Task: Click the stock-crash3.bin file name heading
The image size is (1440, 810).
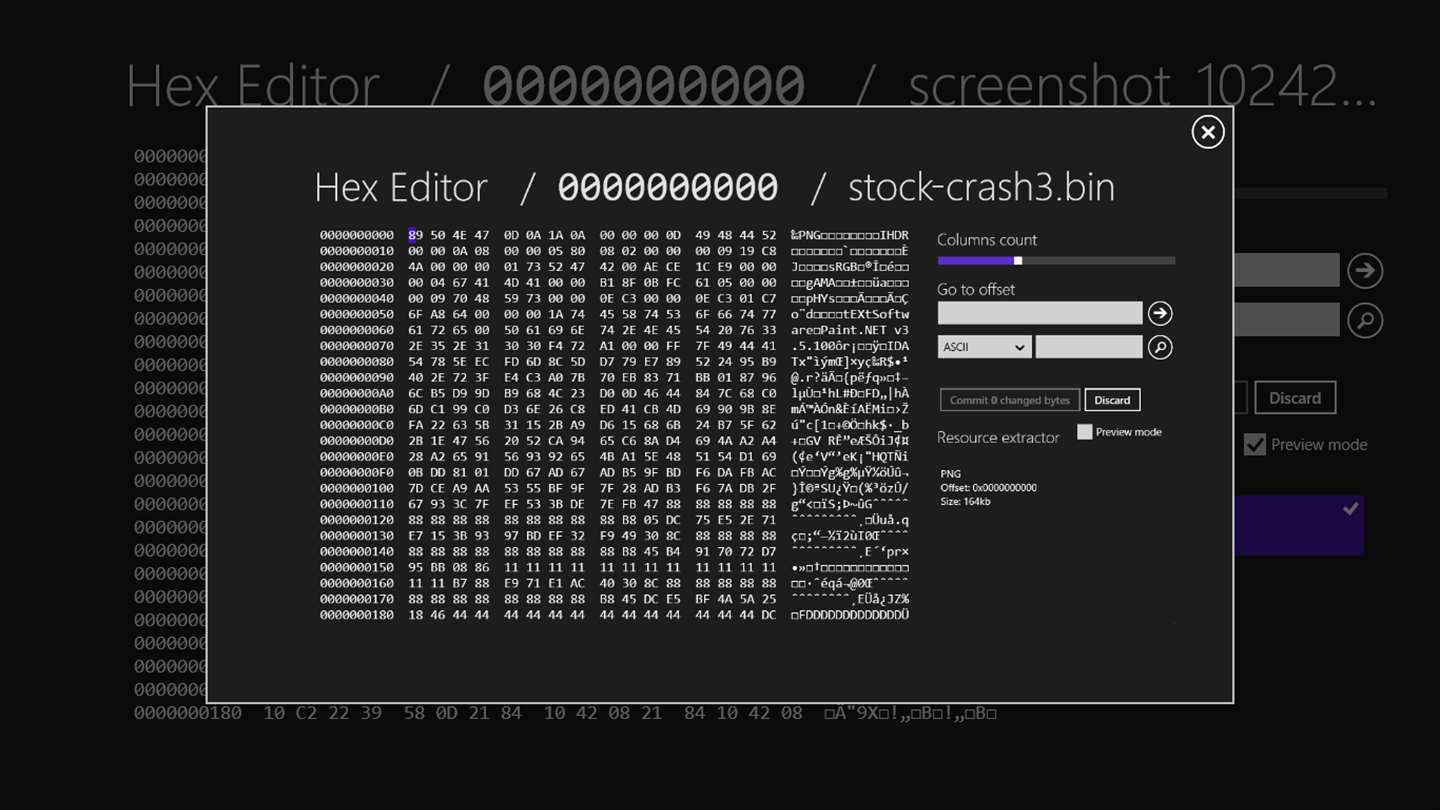Action: tap(981, 187)
